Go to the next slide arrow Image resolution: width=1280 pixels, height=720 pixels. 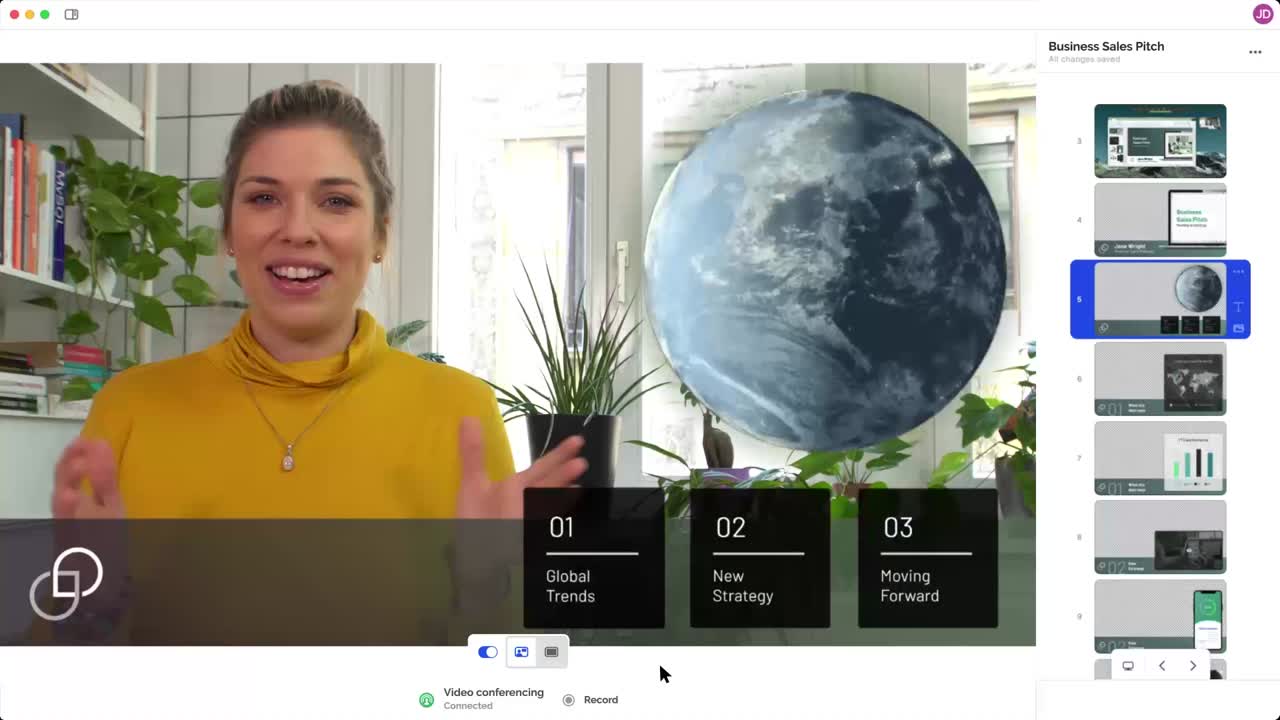[1192, 666]
